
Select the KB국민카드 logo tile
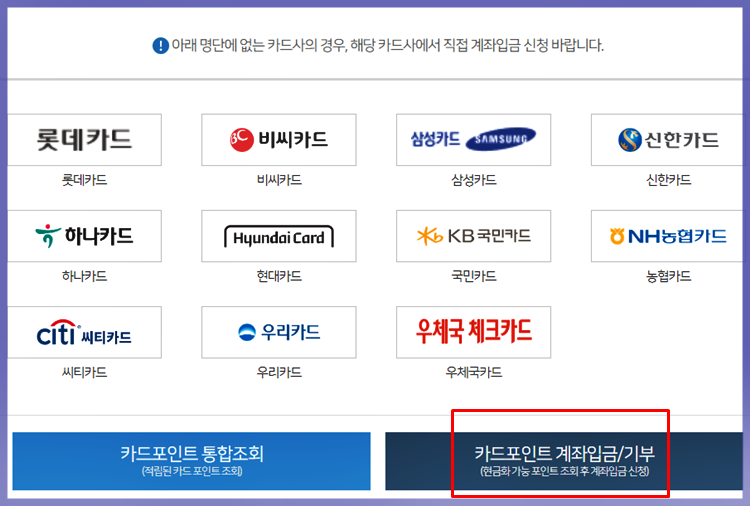474,236
